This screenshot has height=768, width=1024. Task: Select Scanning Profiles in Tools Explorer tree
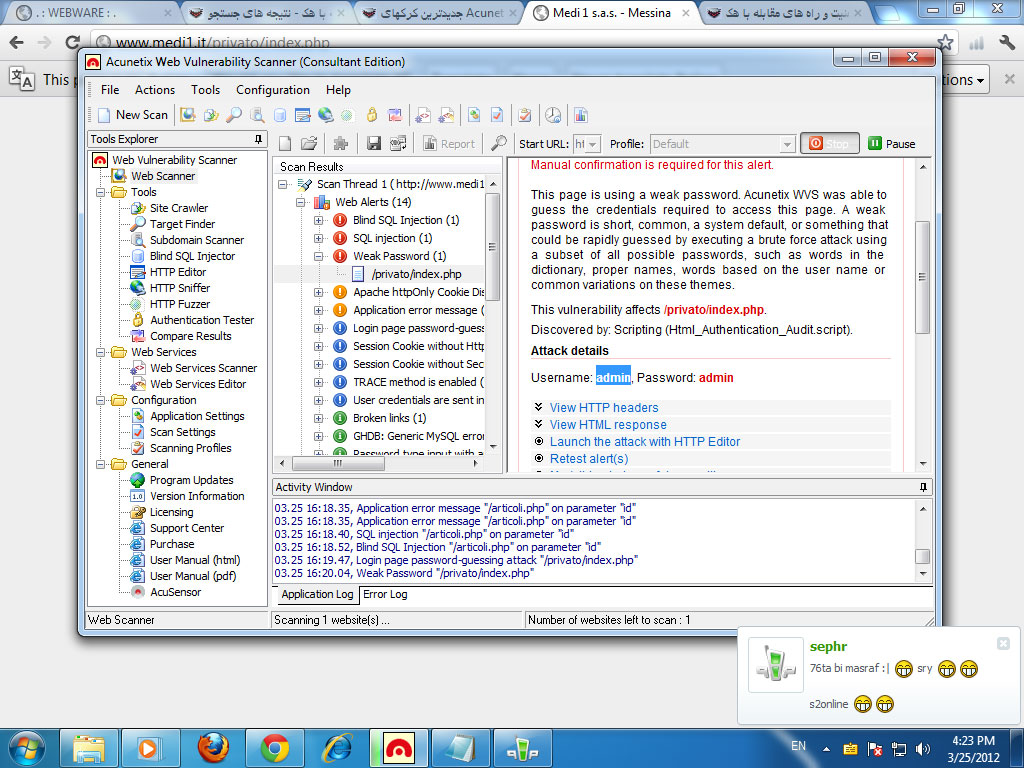pos(191,448)
